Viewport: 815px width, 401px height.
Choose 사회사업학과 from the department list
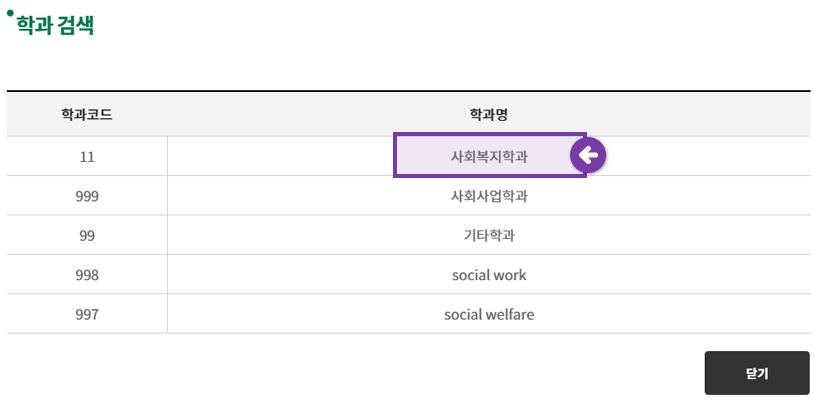pos(489,196)
